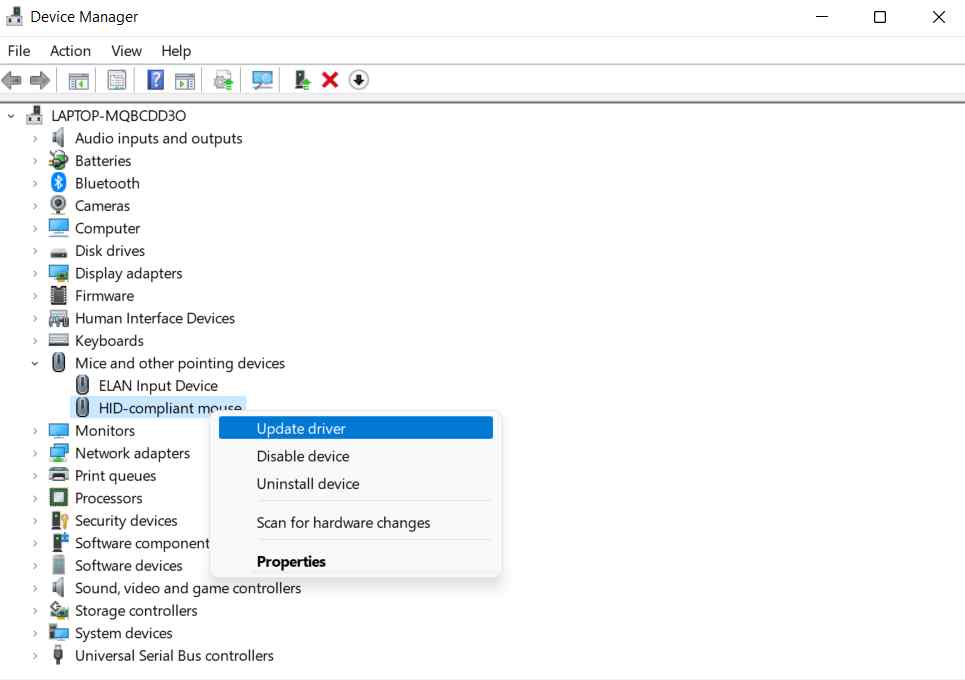Select the Processors label
The image size is (965, 680).
(108, 498)
